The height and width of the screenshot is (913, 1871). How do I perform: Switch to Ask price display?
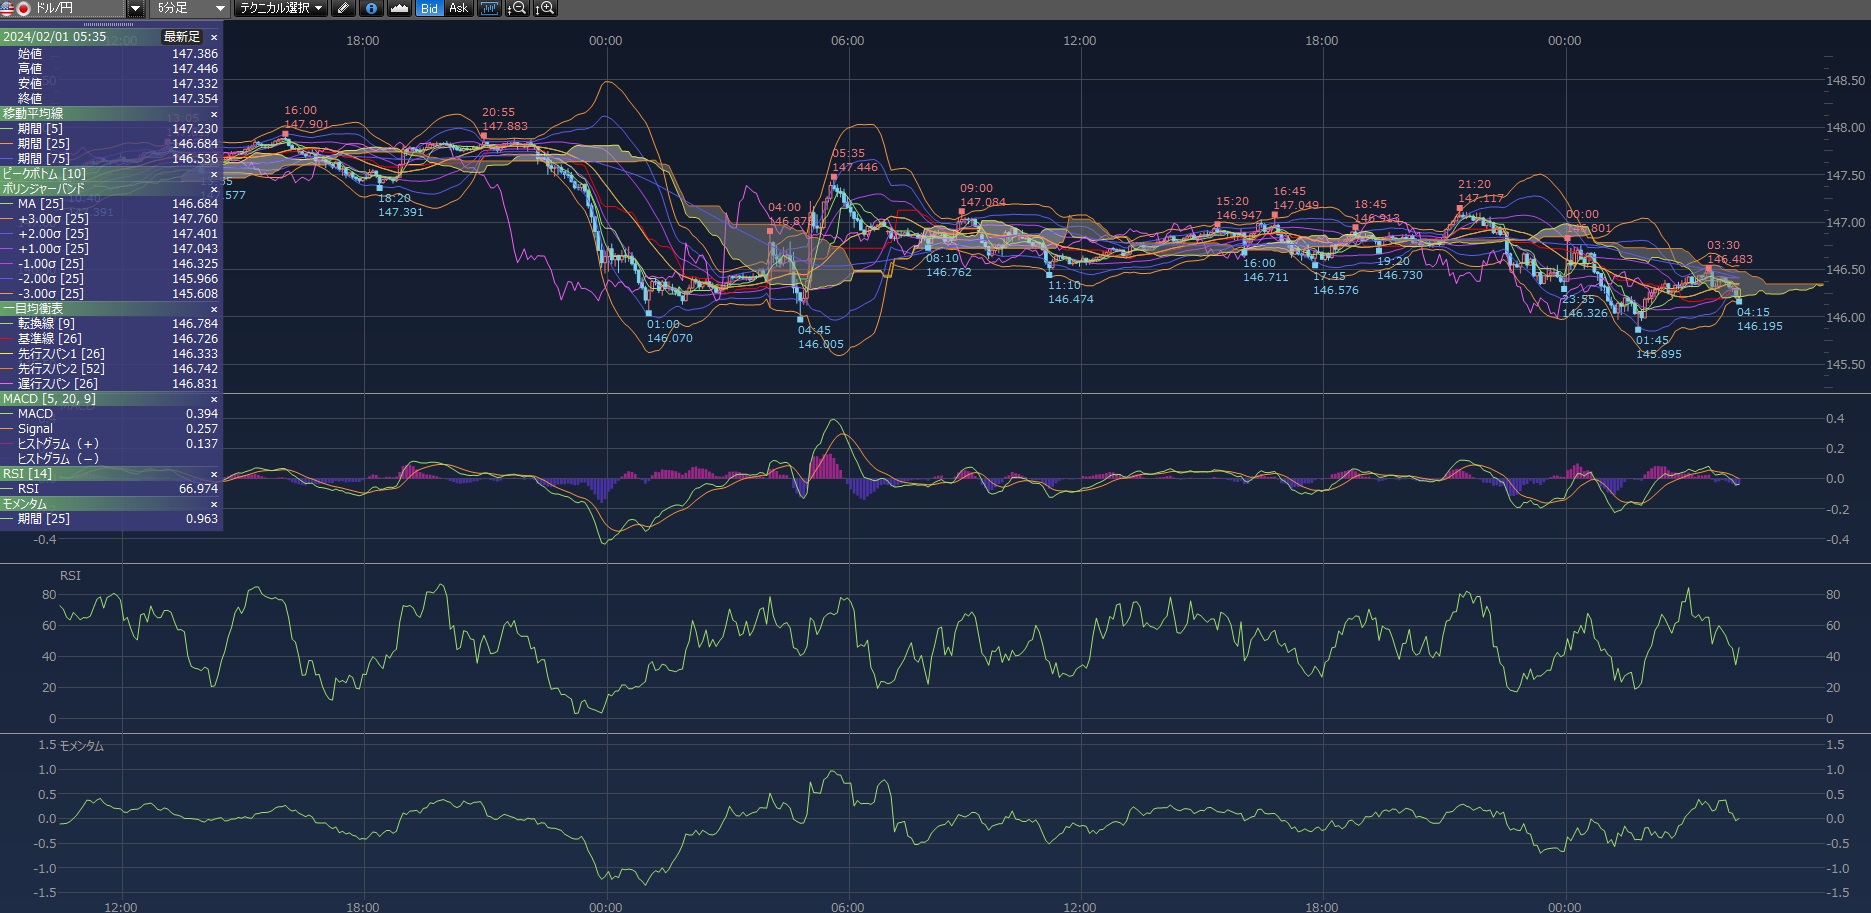458,8
